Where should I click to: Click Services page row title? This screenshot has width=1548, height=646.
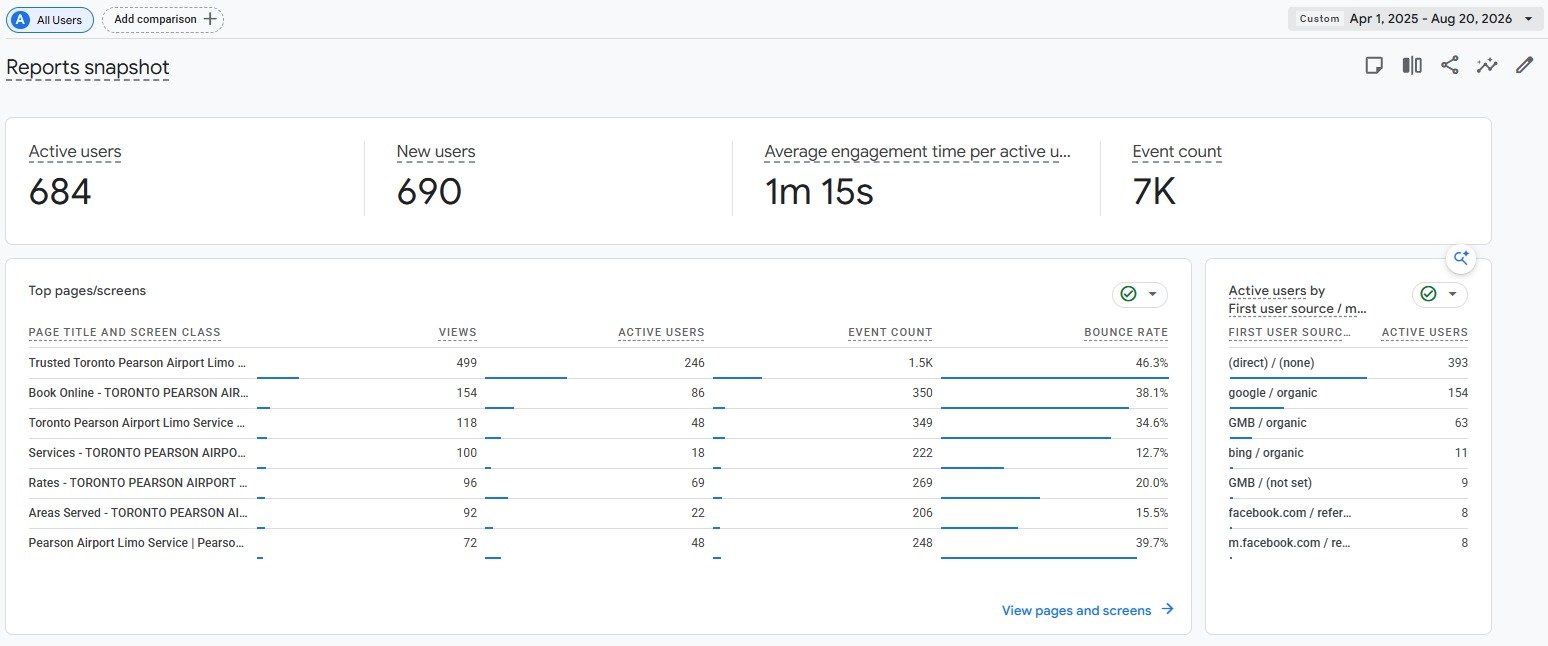click(137, 453)
